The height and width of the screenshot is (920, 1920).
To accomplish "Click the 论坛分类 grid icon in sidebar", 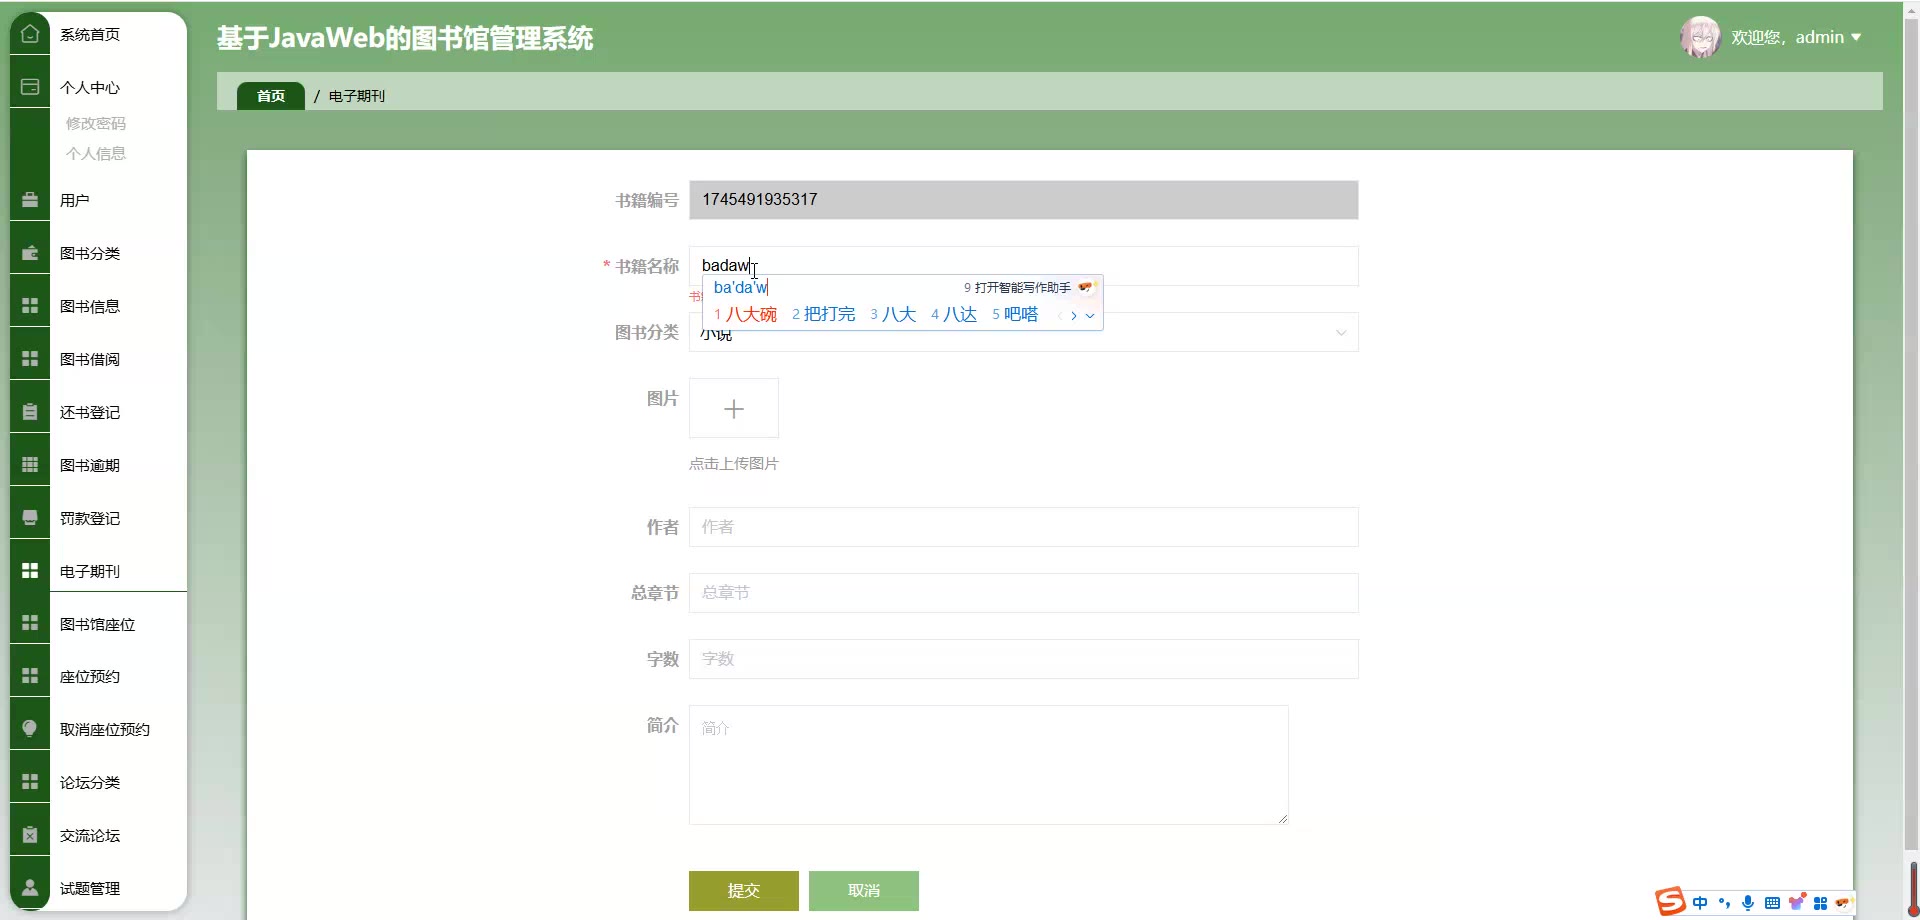I will pos(30,782).
